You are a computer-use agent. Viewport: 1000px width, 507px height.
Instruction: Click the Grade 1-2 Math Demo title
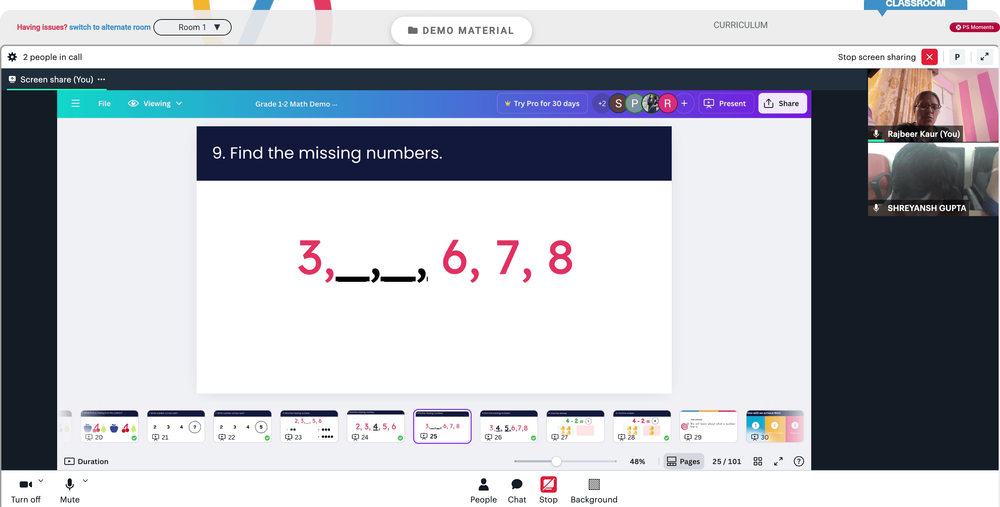297,103
